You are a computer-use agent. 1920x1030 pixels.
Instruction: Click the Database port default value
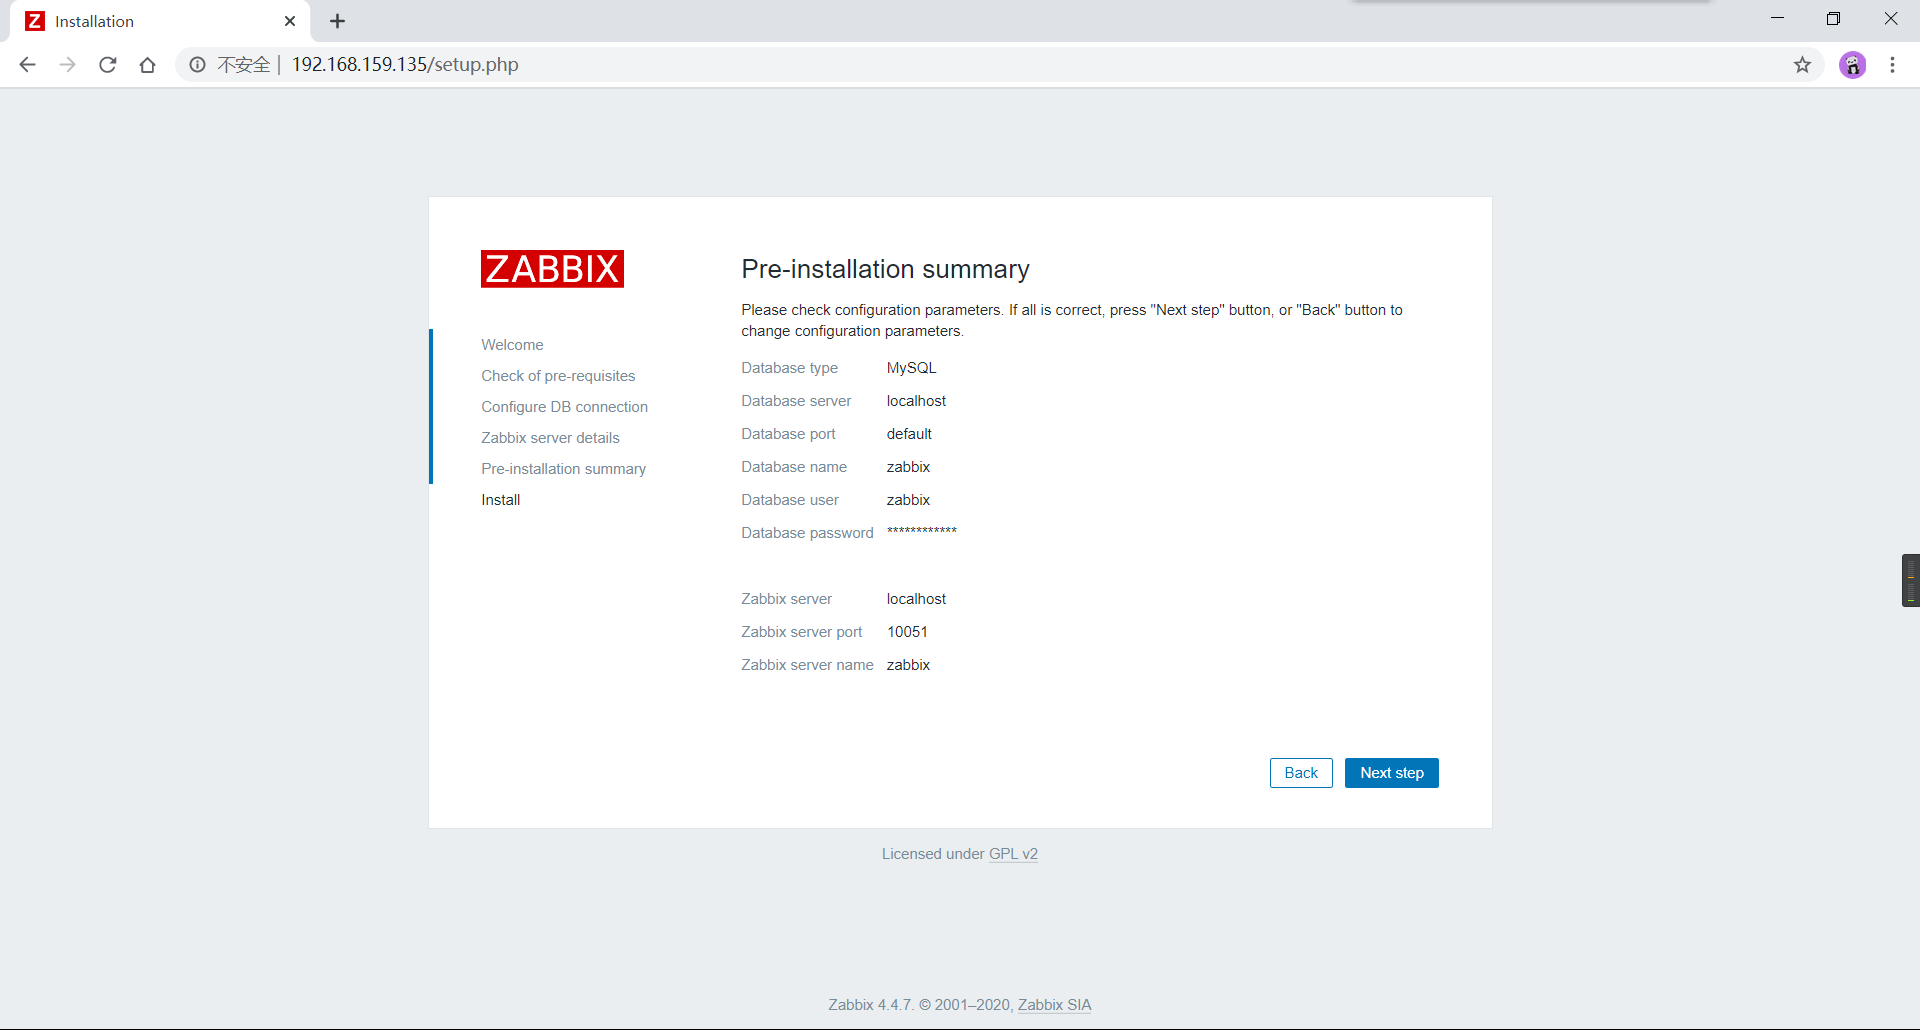(909, 434)
